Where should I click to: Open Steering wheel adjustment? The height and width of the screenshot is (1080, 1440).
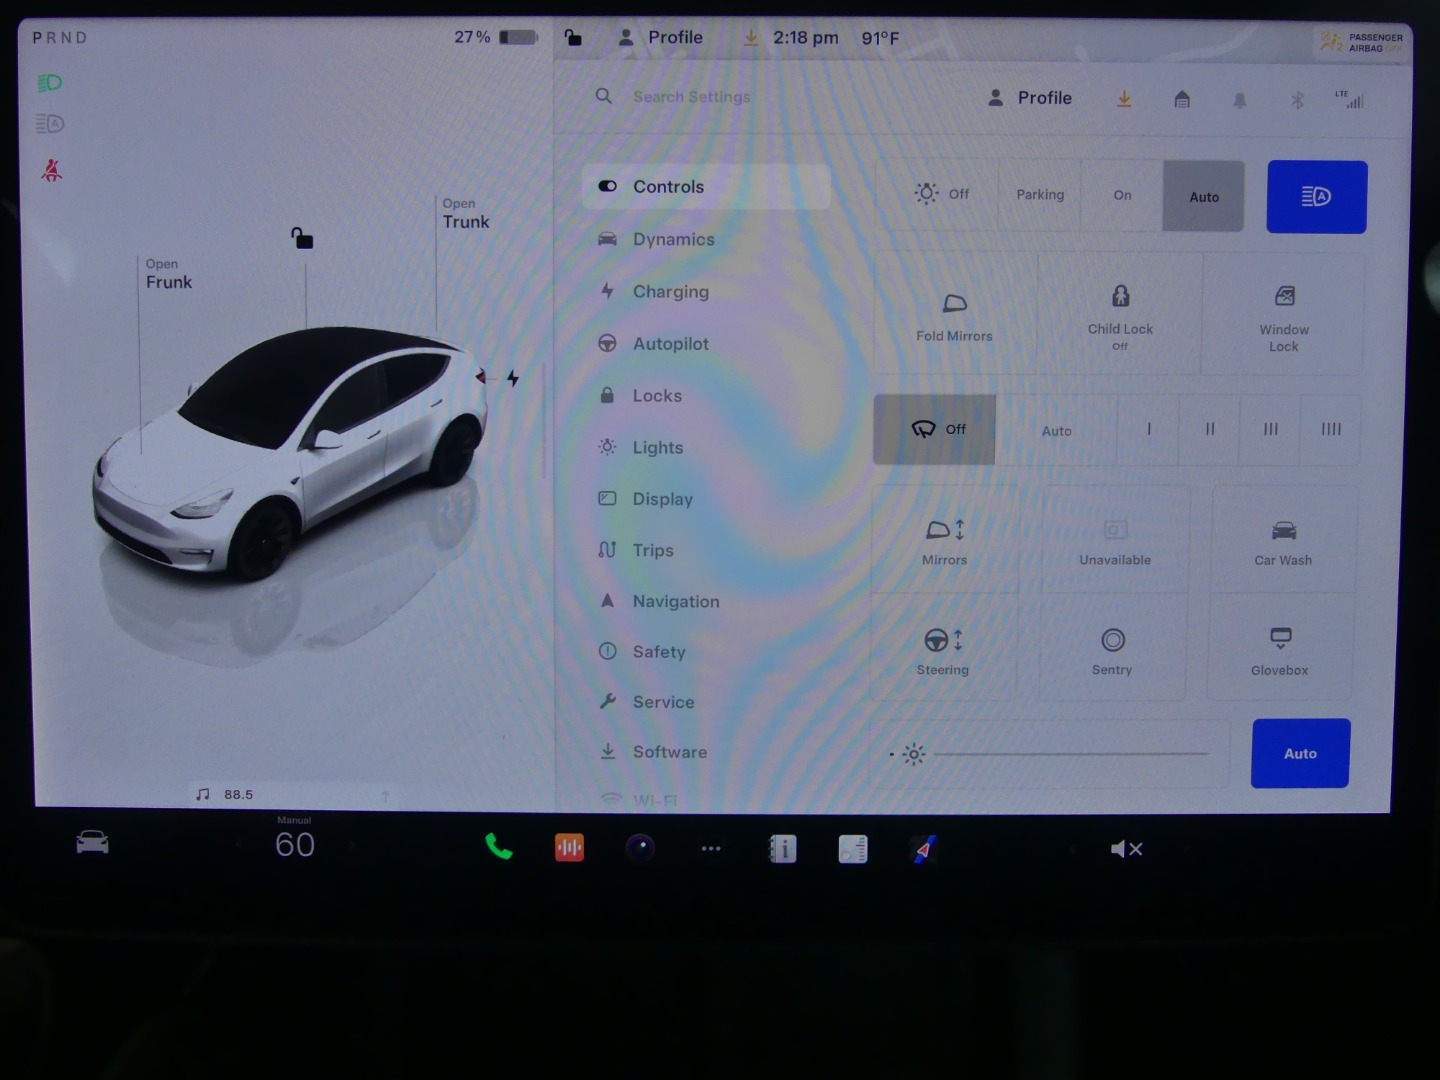tap(943, 650)
